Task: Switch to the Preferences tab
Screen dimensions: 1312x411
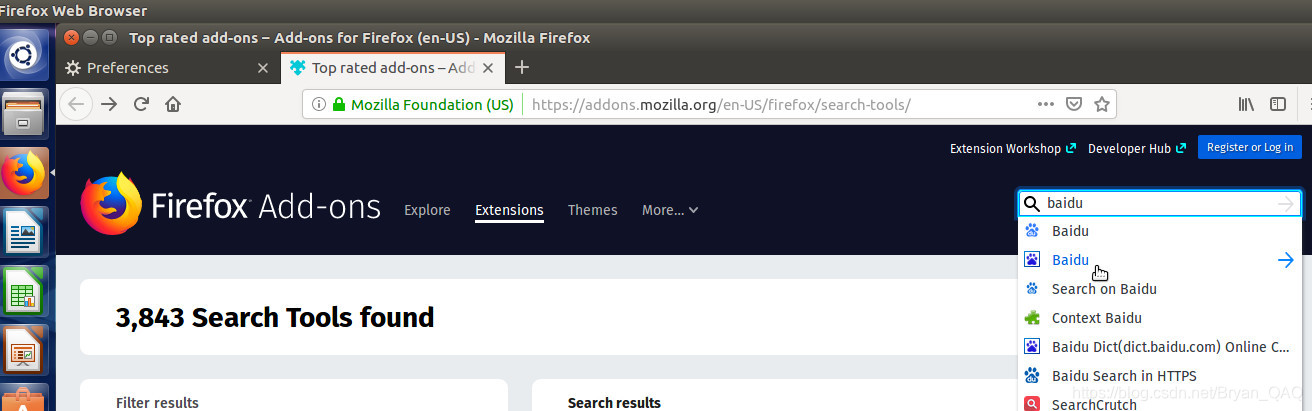Action: click(168, 68)
